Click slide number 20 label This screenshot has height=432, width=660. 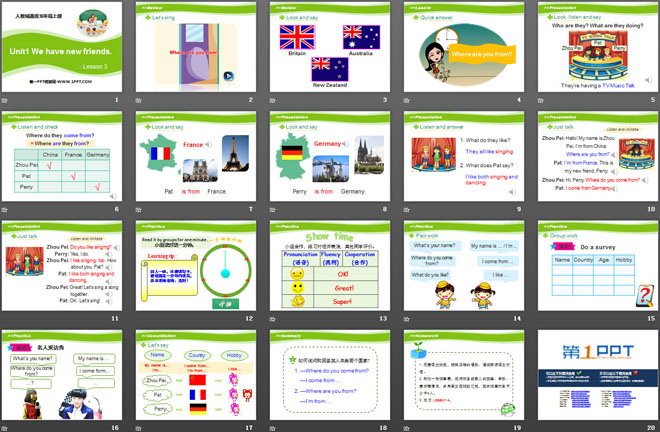[x=651, y=428]
